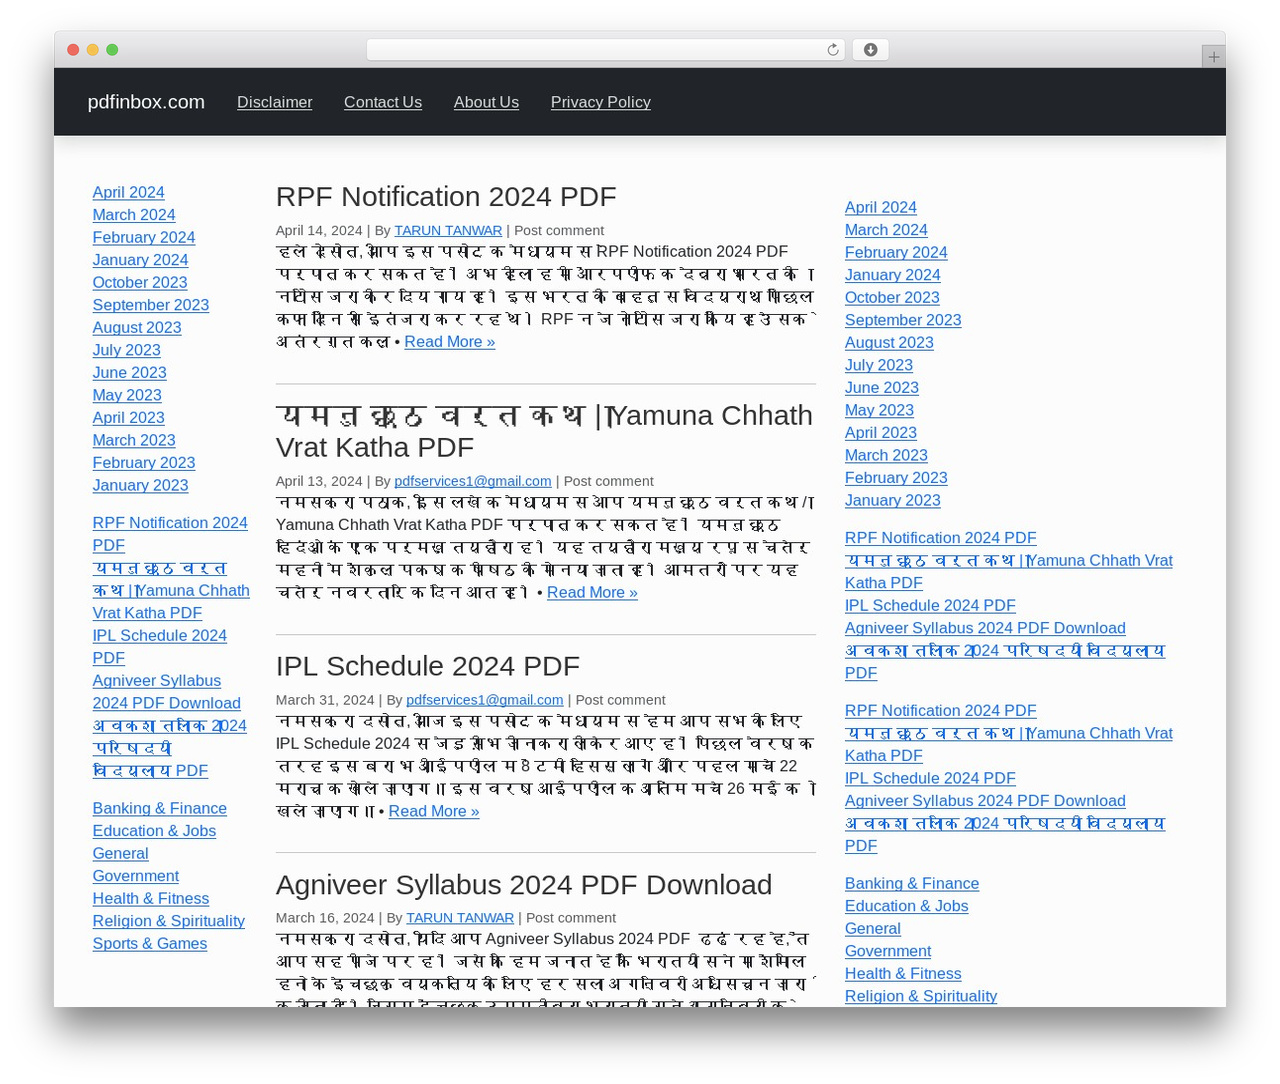Click the browser reload icon

pos(832,50)
